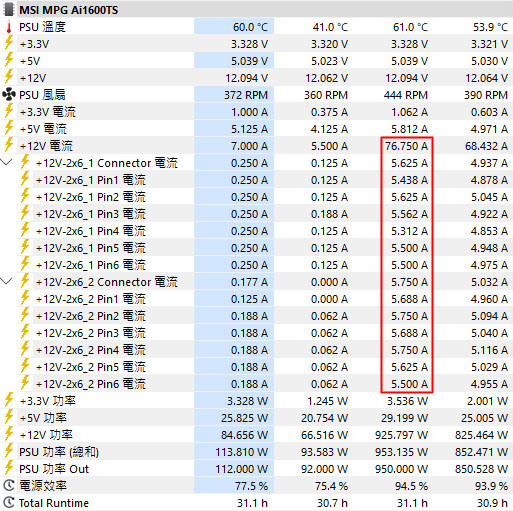Select the +12V 電流 row label

[46, 146]
